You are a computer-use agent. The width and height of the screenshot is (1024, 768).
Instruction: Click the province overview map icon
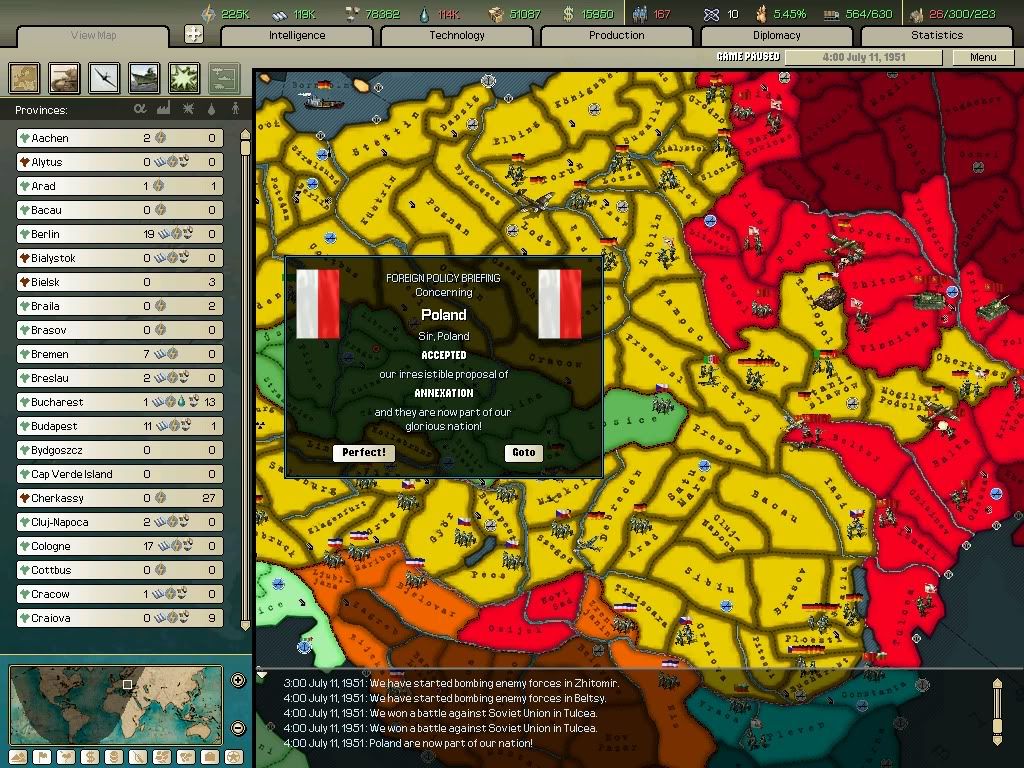pyautogui.click(x=25, y=78)
